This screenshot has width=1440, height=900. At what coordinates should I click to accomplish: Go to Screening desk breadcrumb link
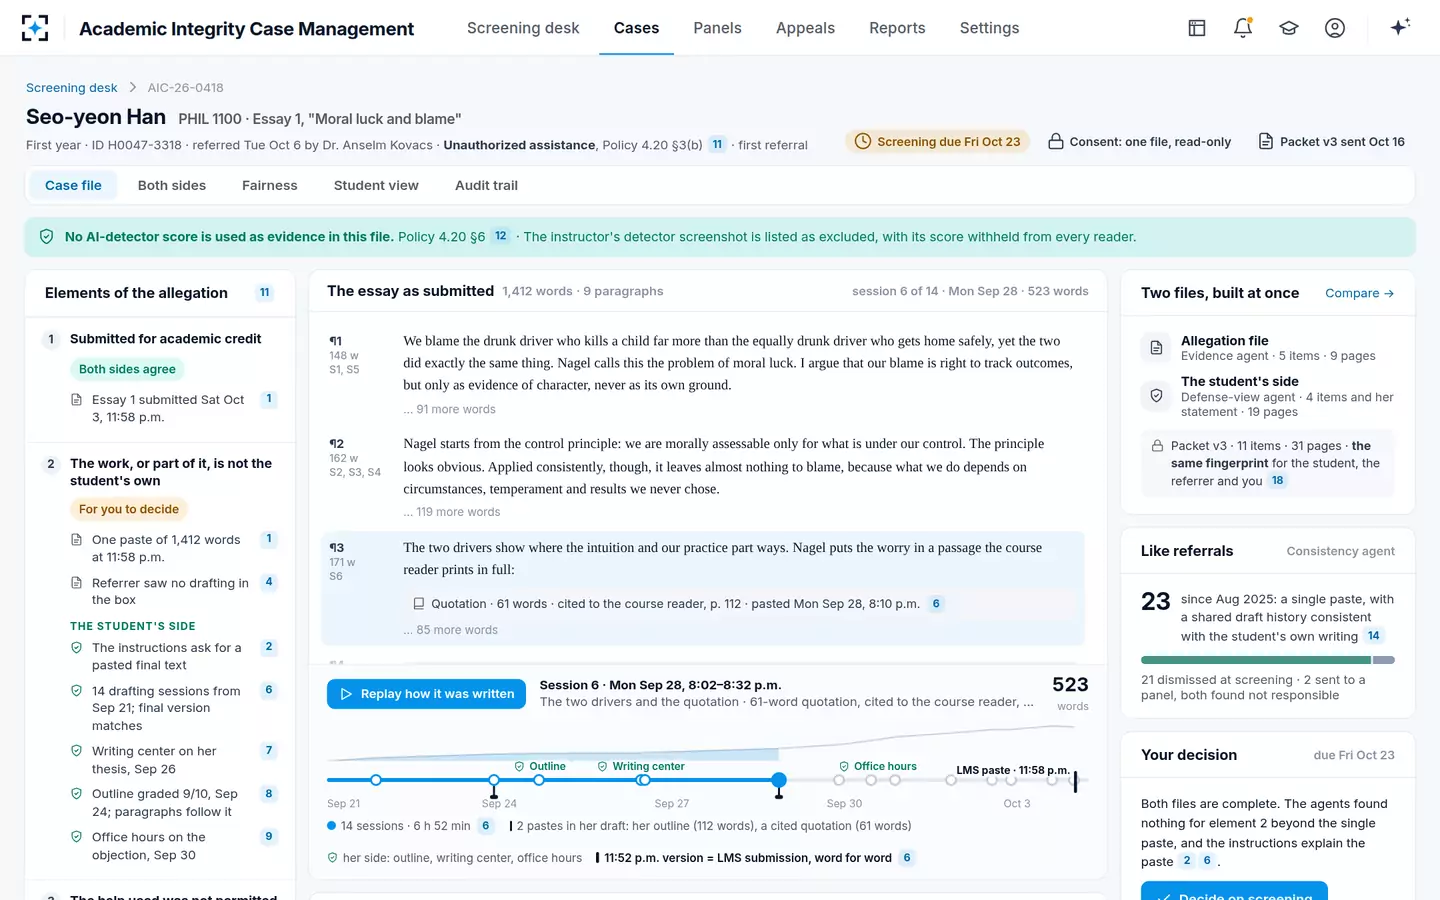point(72,88)
